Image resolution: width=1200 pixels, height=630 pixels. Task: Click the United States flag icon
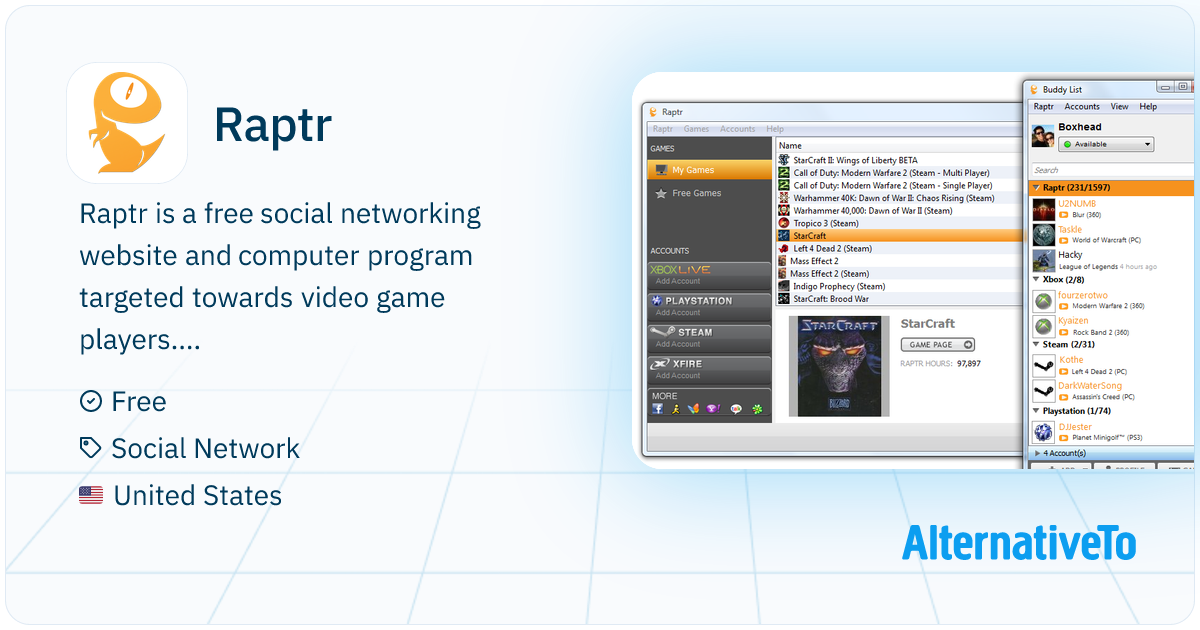tap(91, 495)
